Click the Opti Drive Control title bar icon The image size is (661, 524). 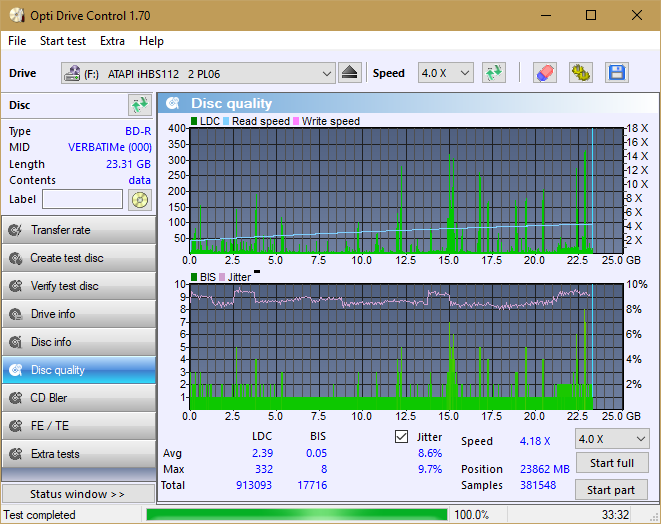tap(17, 16)
